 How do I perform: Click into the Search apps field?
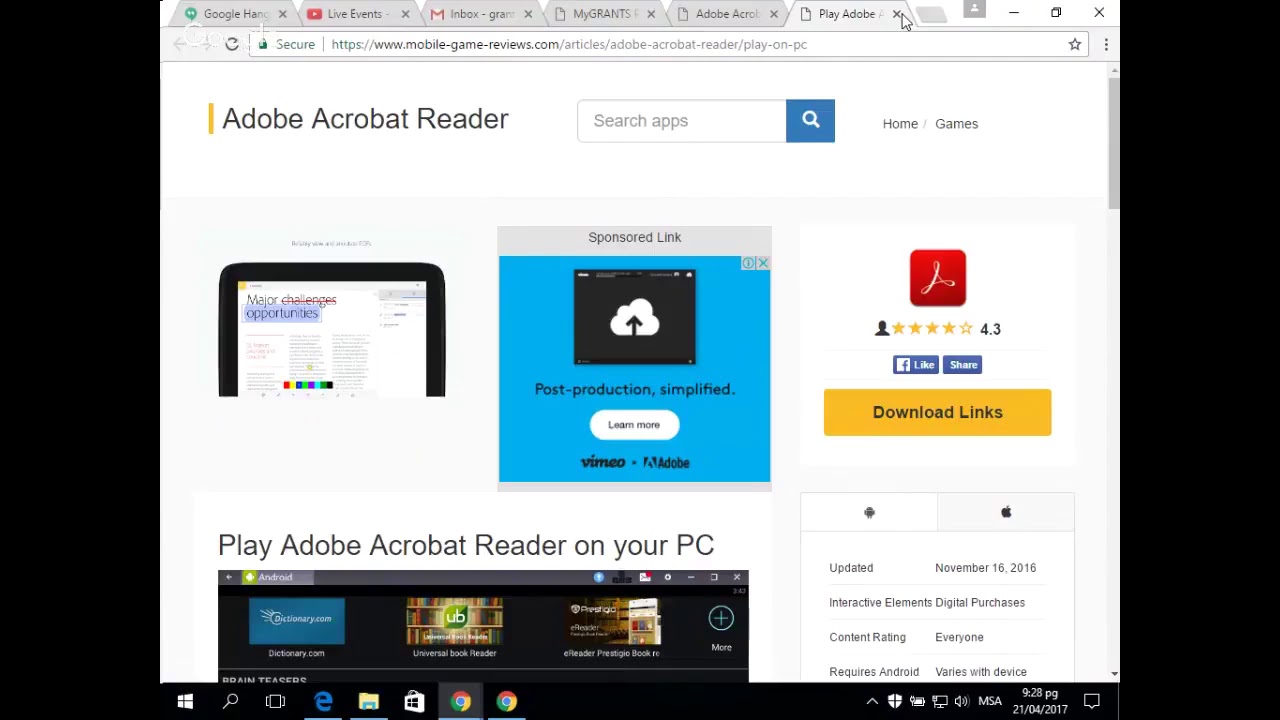[682, 121]
